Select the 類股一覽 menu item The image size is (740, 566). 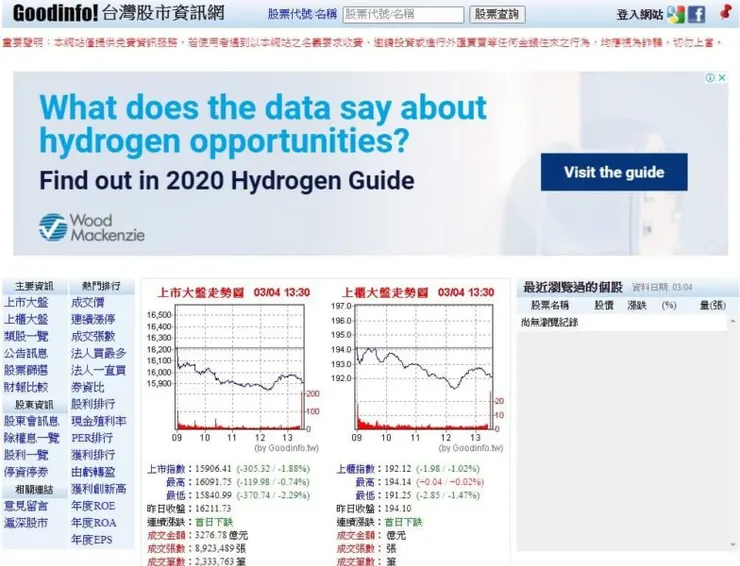point(26,337)
